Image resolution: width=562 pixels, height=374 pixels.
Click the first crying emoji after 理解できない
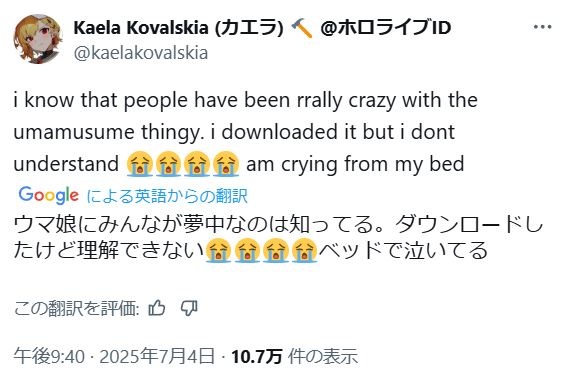(x=218, y=250)
